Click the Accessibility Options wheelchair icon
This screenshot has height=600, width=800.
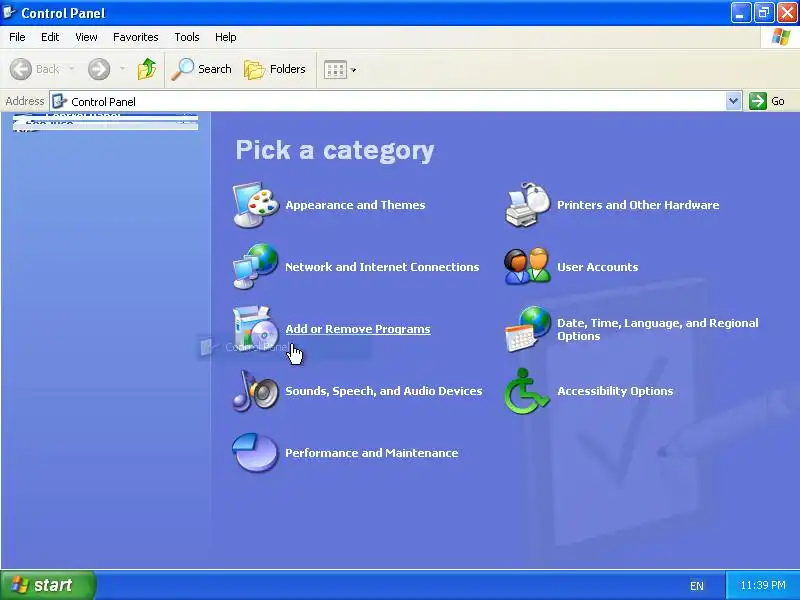[x=528, y=391]
